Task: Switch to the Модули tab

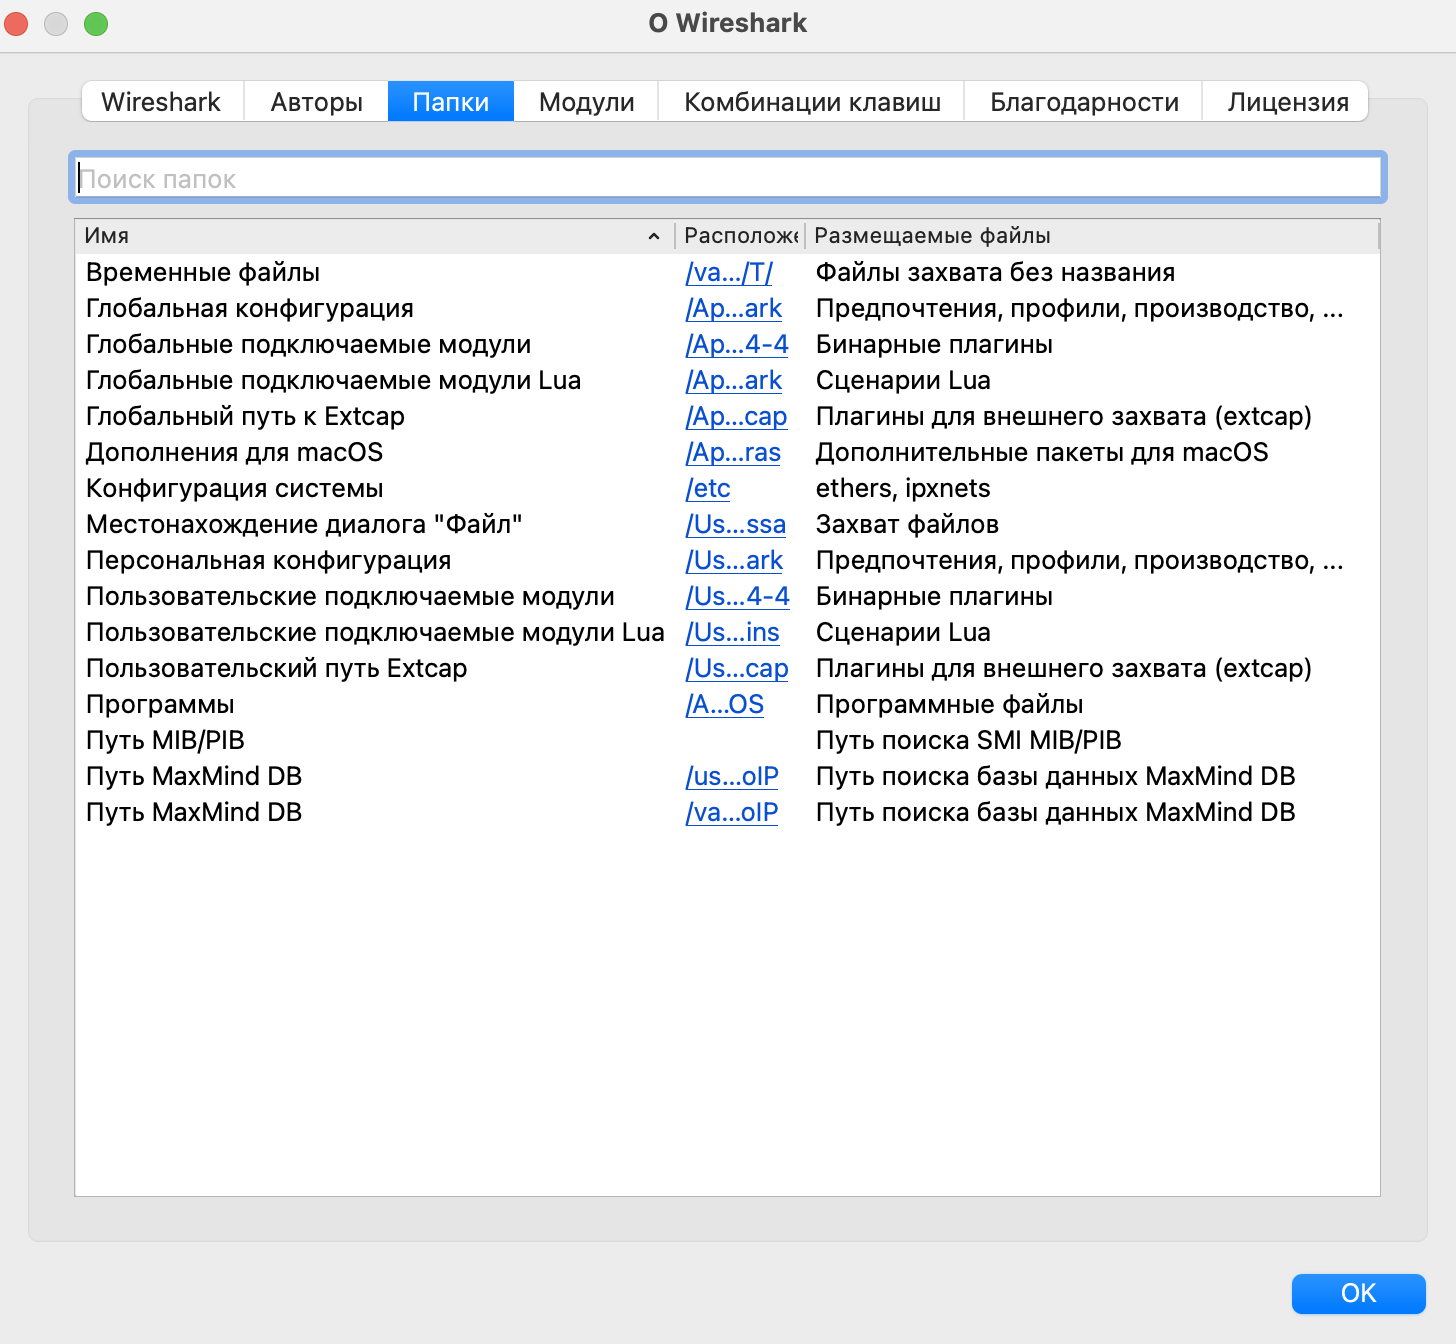Action: point(584,101)
